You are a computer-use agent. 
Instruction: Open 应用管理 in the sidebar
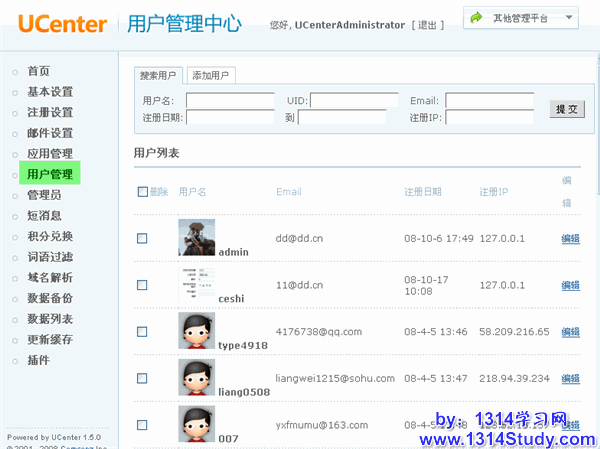point(49,154)
